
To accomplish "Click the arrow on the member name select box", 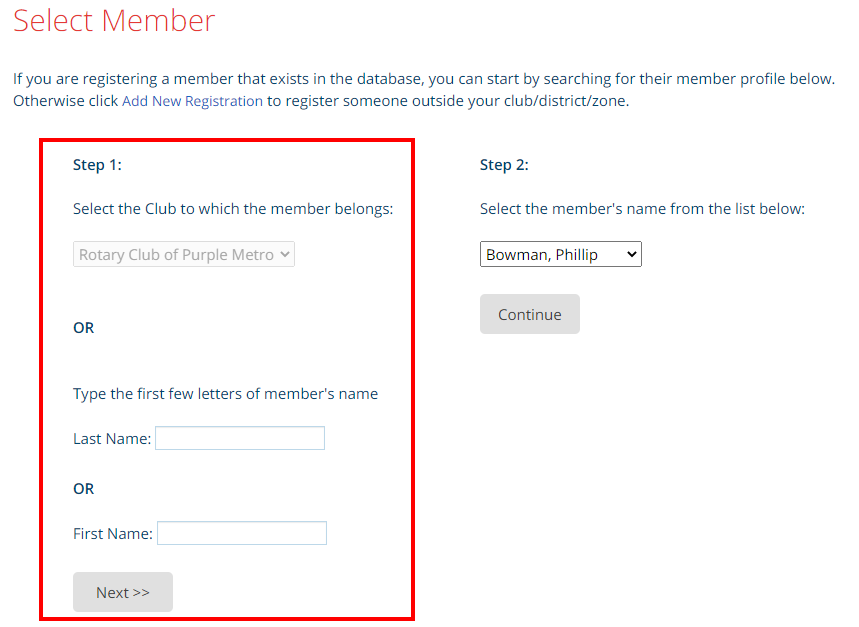I will pyautogui.click(x=630, y=255).
